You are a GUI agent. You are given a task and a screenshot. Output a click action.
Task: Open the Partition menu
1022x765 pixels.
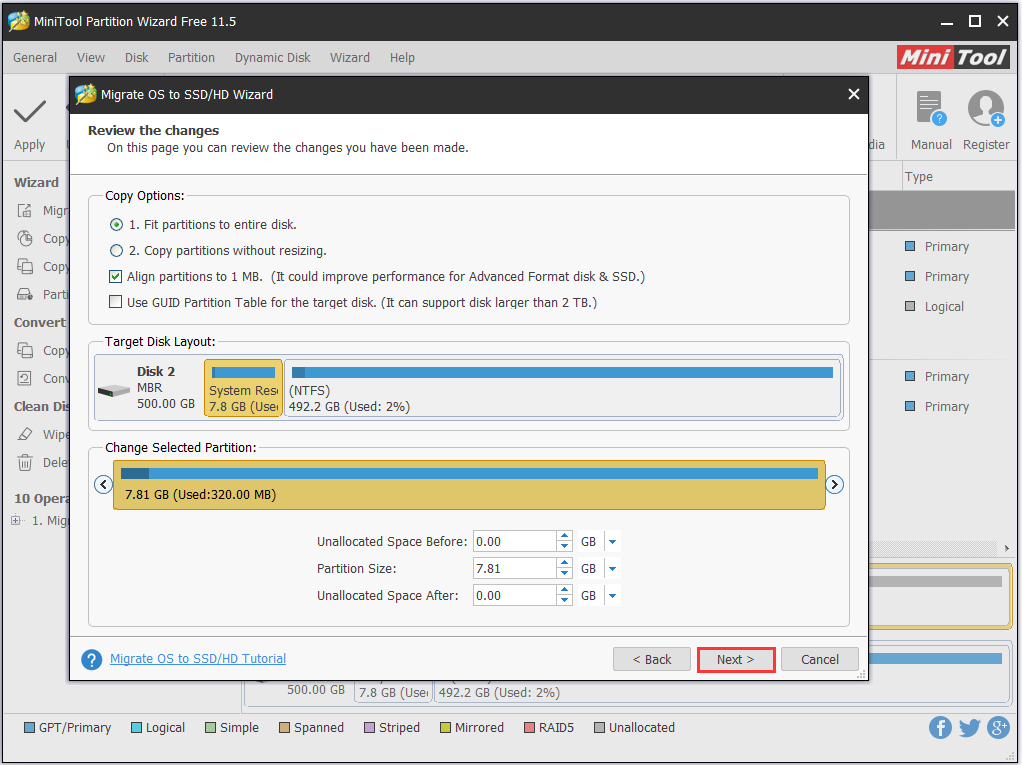(191, 57)
